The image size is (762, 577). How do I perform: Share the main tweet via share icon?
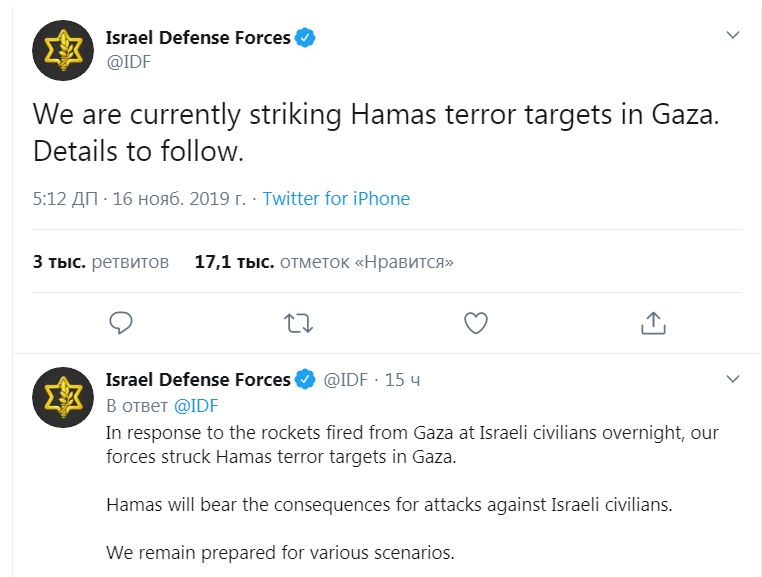(x=652, y=323)
